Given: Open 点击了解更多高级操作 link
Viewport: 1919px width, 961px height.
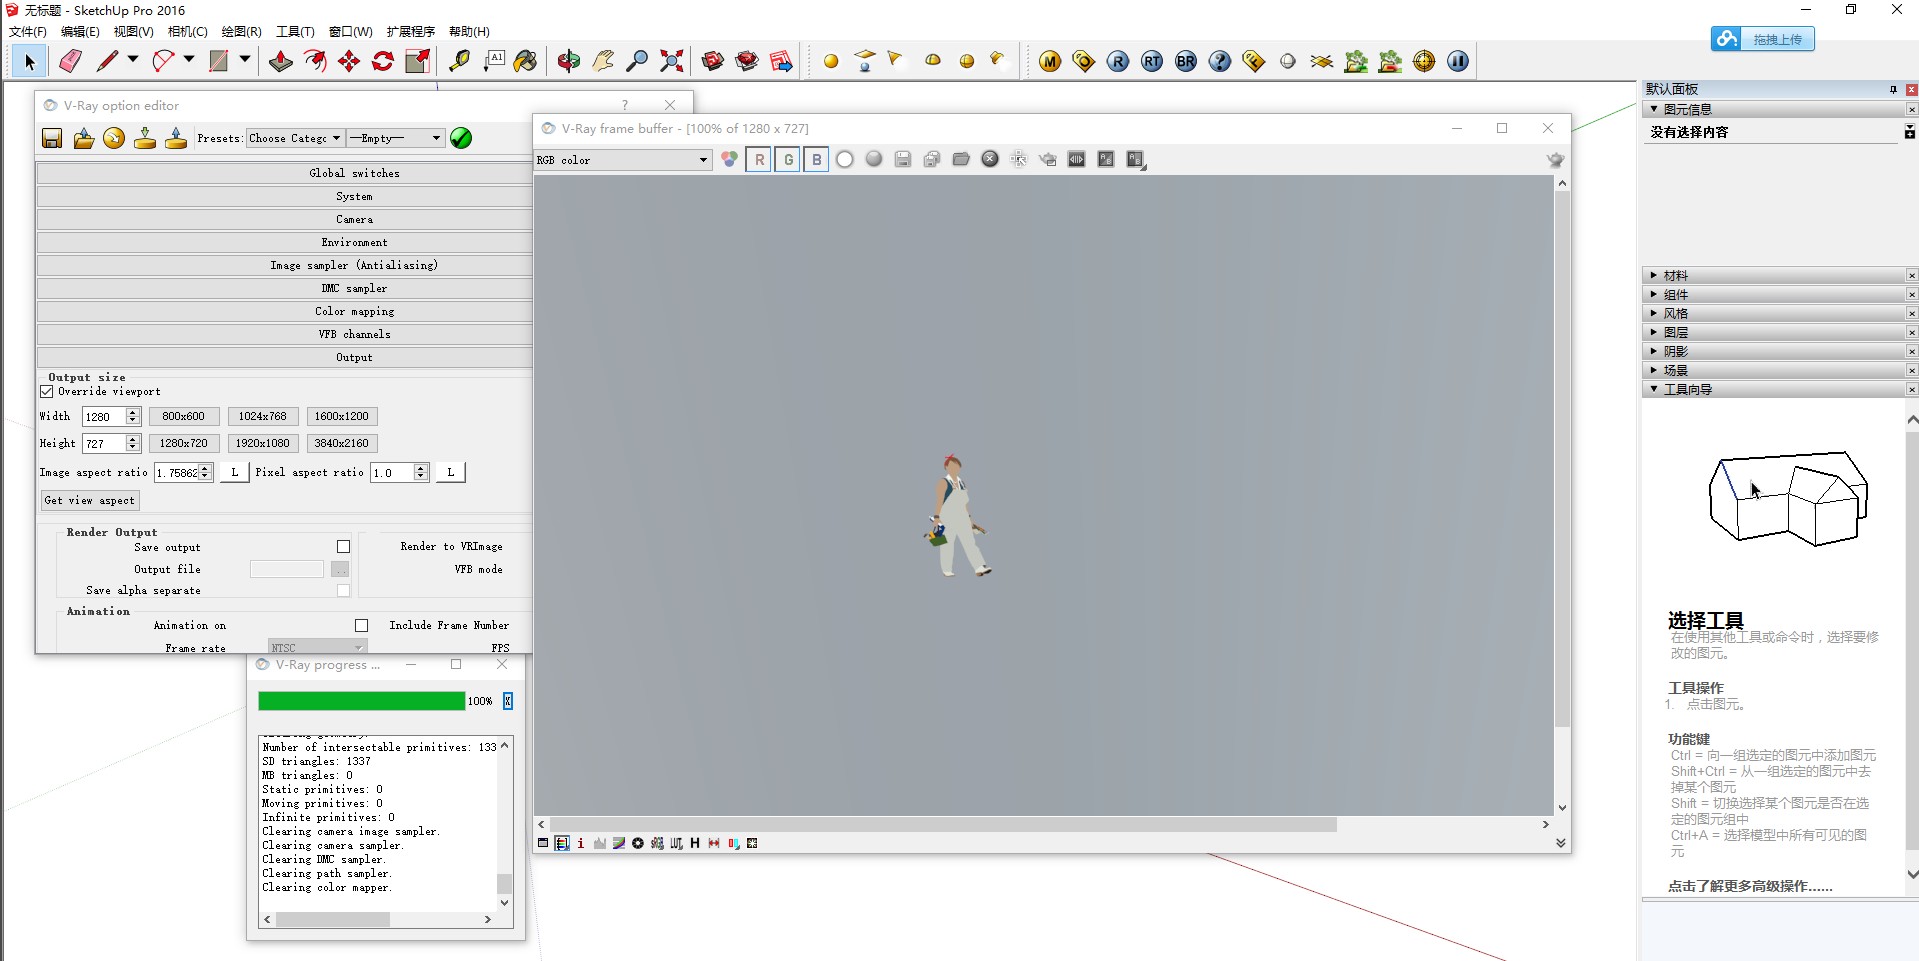Looking at the screenshot, I should point(1750,886).
